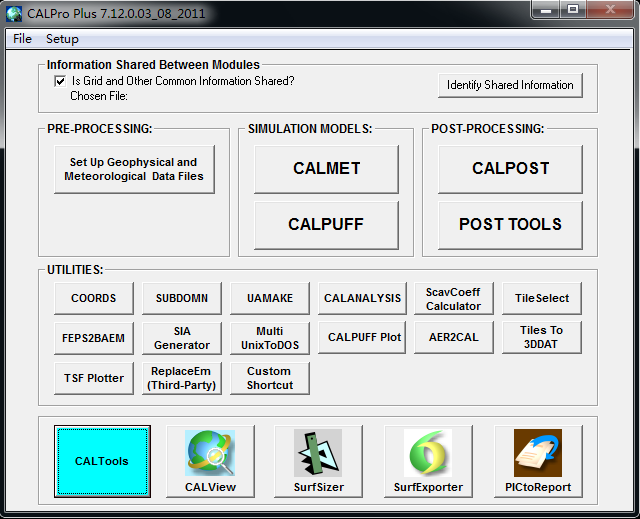Open Set Up Geophysical and Meteorological Data Files
This screenshot has height=519, width=640.
(133, 169)
